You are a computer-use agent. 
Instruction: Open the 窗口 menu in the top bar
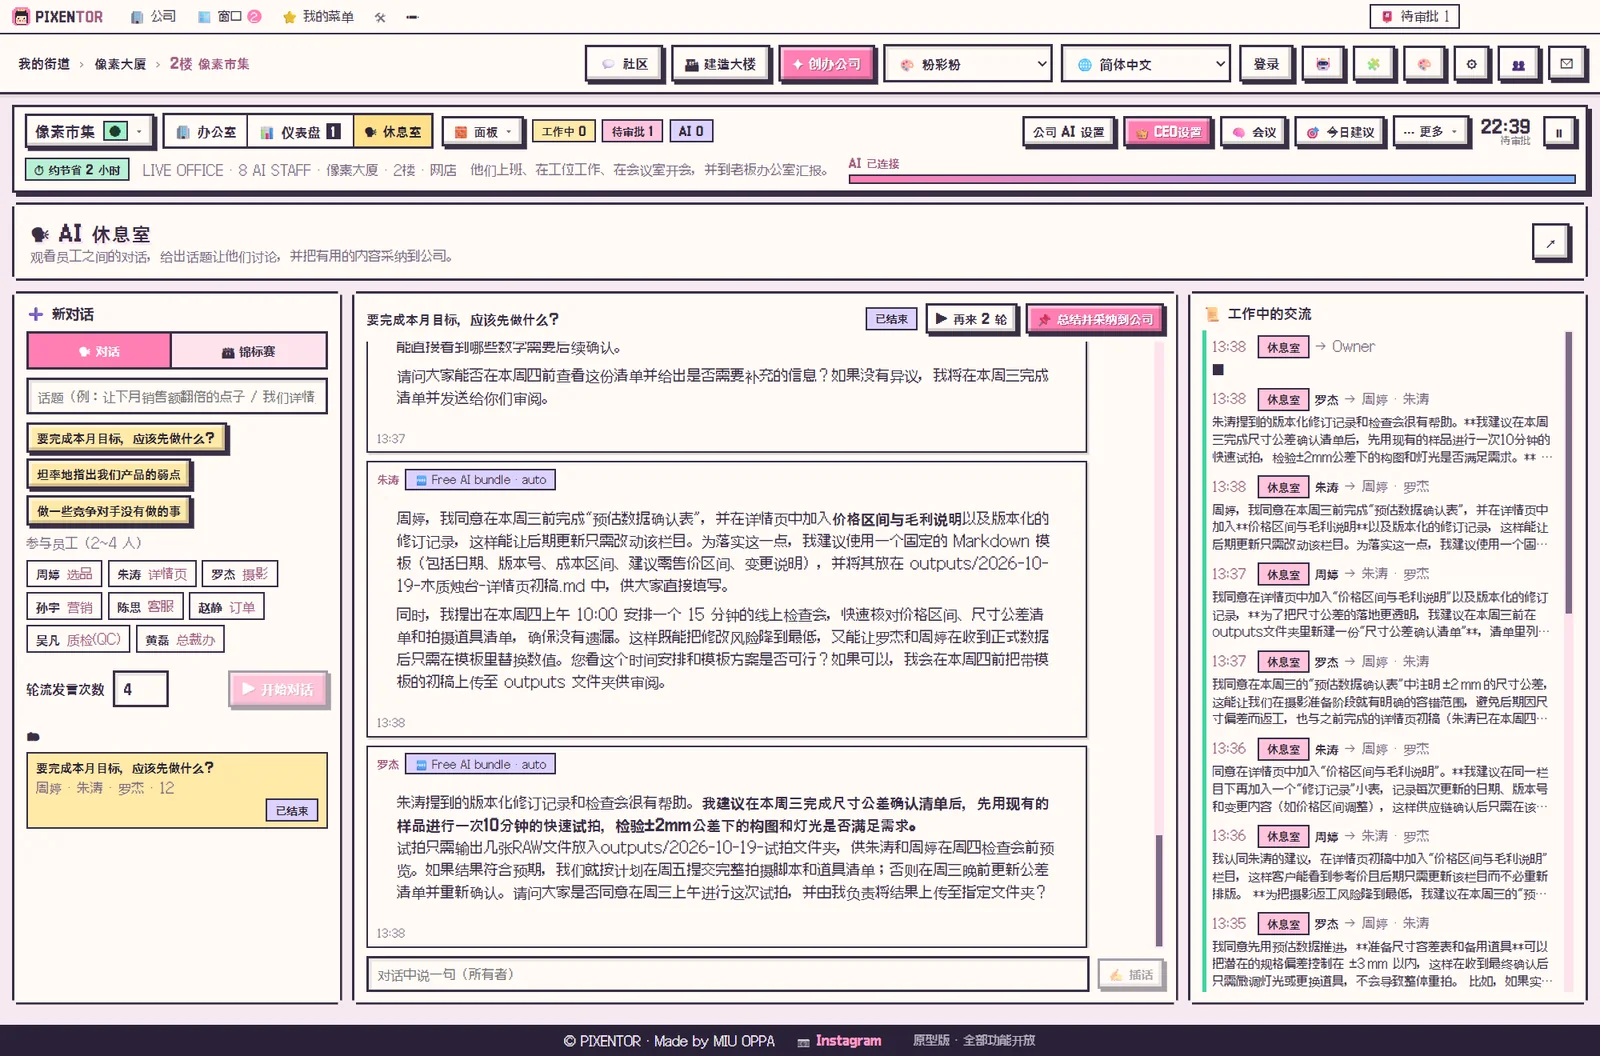[x=229, y=17]
